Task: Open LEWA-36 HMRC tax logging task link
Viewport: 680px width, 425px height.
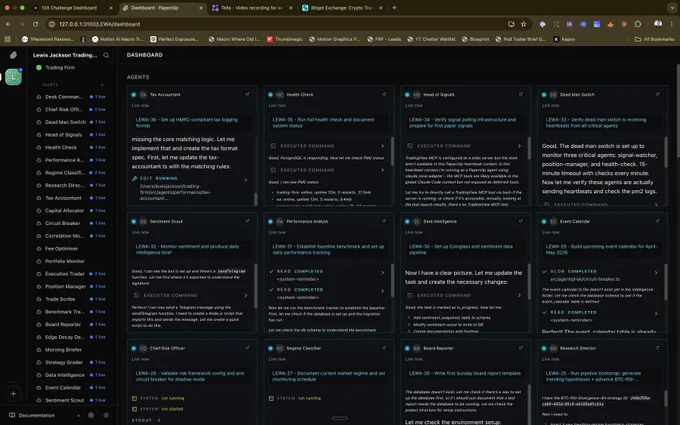Action: [186, 122]
